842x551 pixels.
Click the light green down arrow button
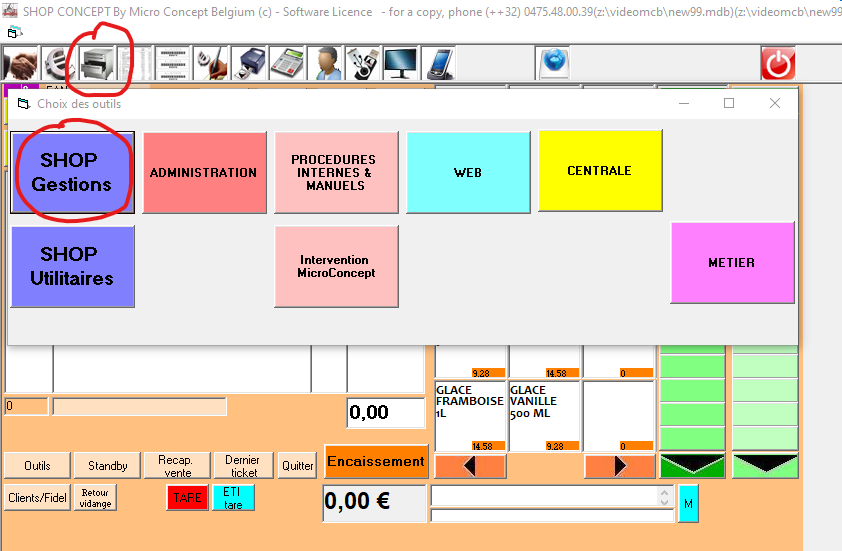click(x=765, y=466)
